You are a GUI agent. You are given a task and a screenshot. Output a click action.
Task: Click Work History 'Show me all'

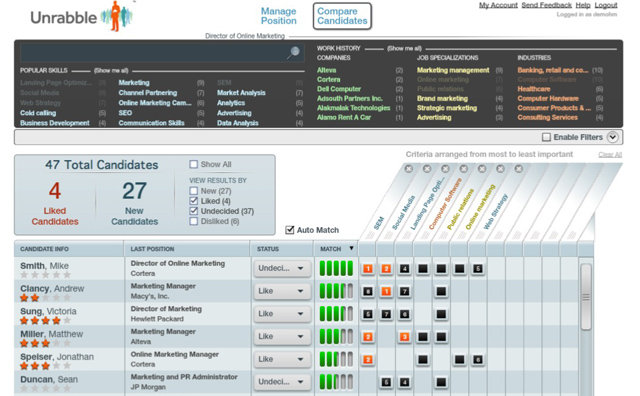point(404,48)
